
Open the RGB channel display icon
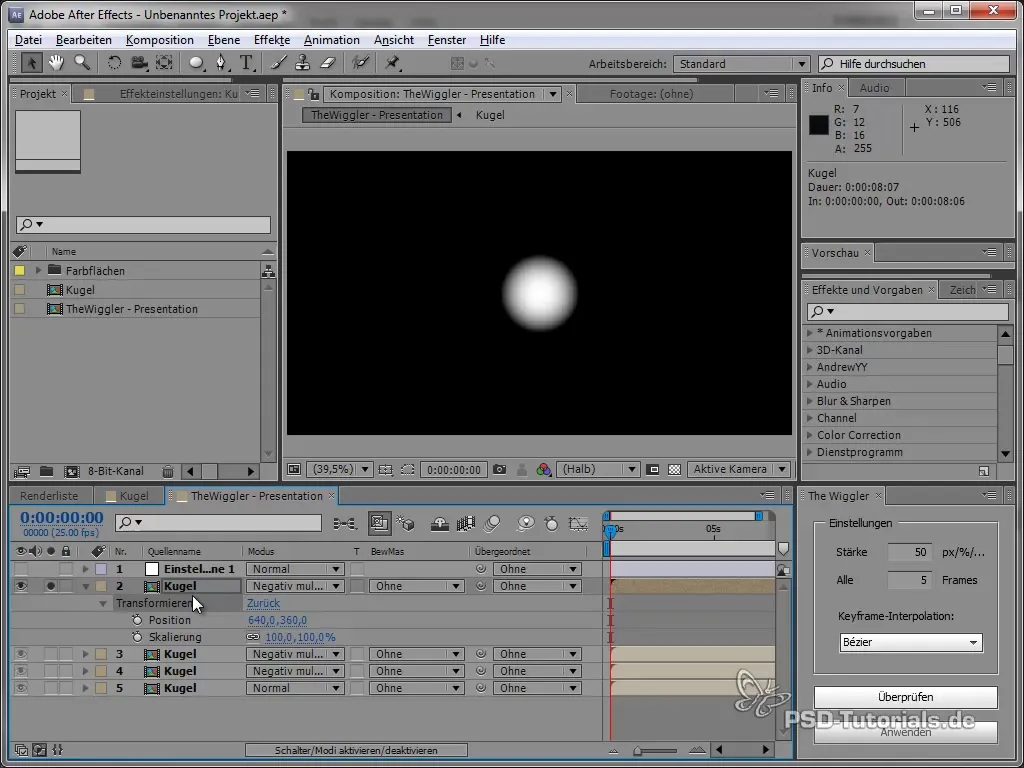click(543, 470)
